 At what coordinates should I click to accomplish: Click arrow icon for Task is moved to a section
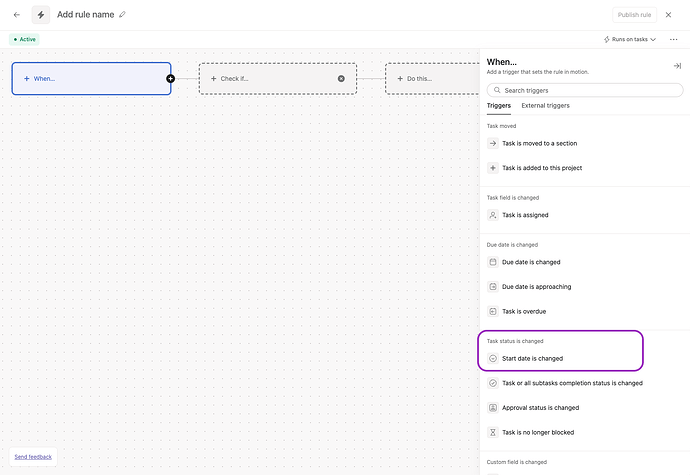pos(493,143)
